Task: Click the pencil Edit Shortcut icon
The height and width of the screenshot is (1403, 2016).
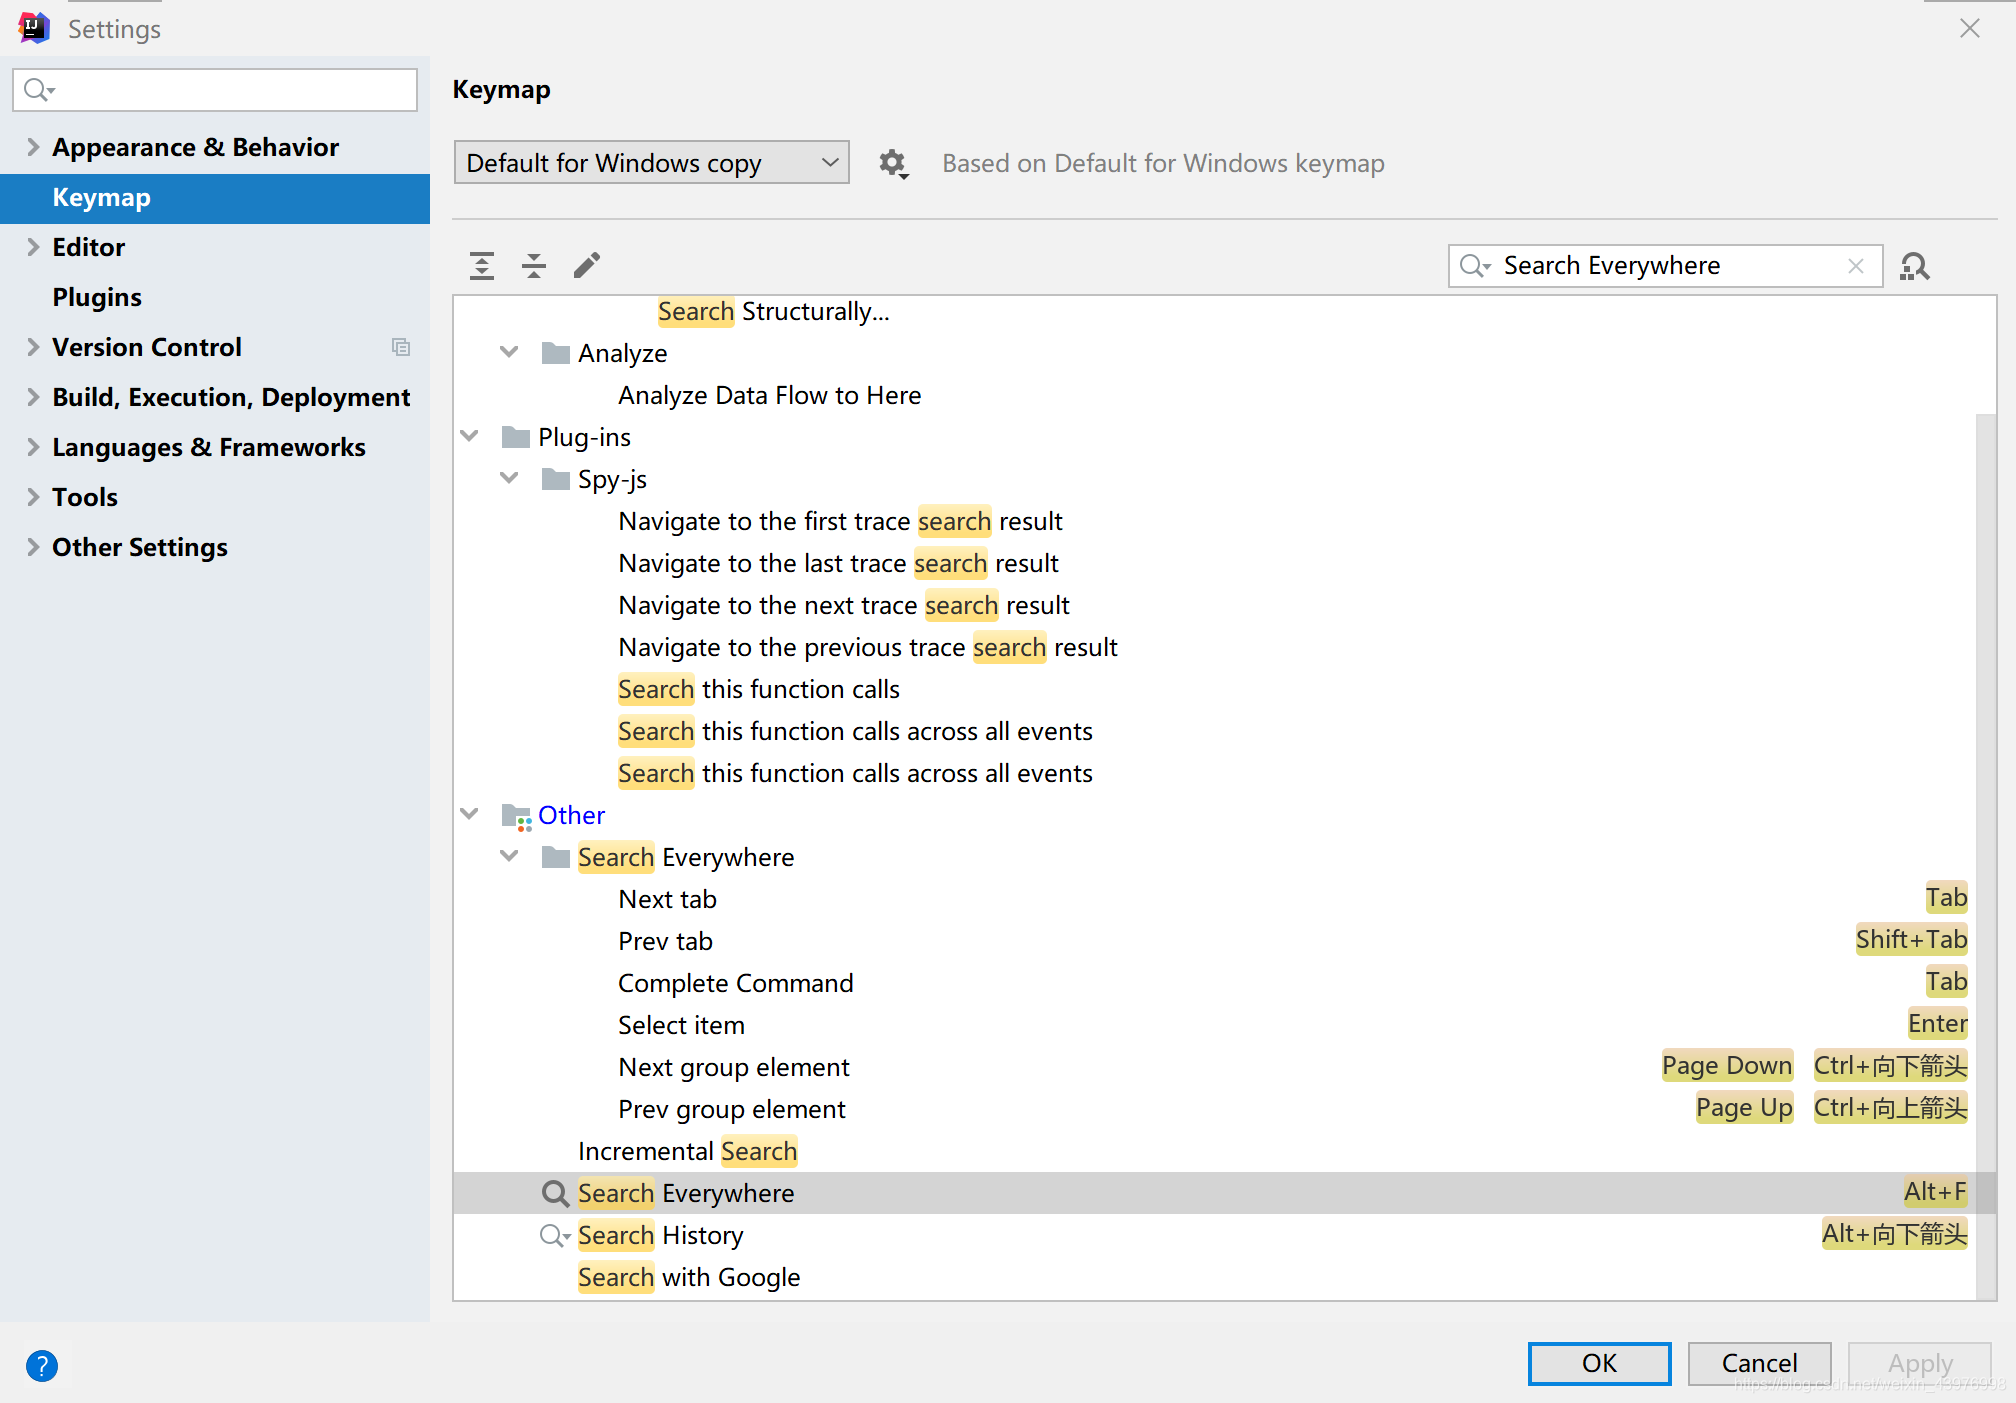Action: 587,265
